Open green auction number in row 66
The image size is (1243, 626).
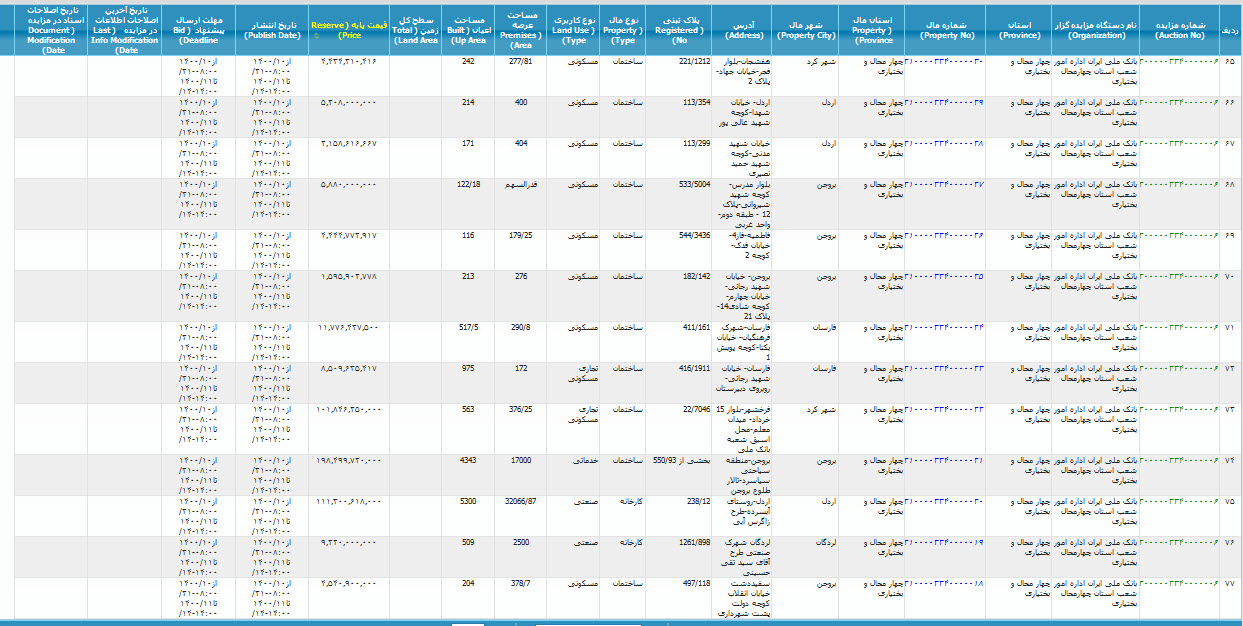point(1178,102)
